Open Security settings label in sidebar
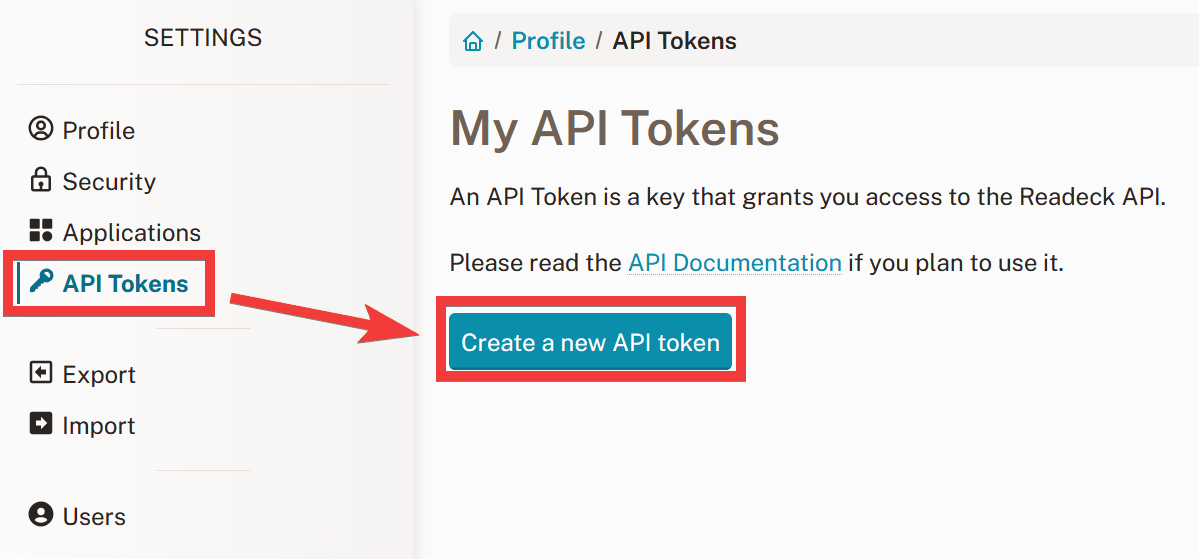 click(109, 182)
